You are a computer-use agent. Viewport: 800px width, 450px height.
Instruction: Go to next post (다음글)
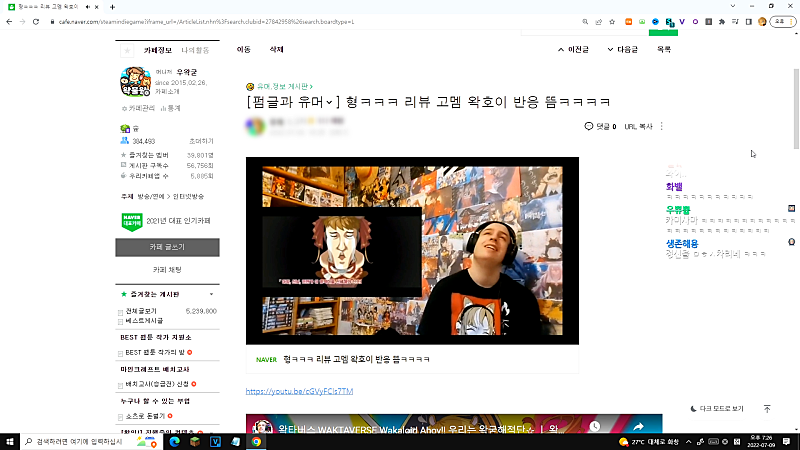pyautogui.click(x=622, y=49)
